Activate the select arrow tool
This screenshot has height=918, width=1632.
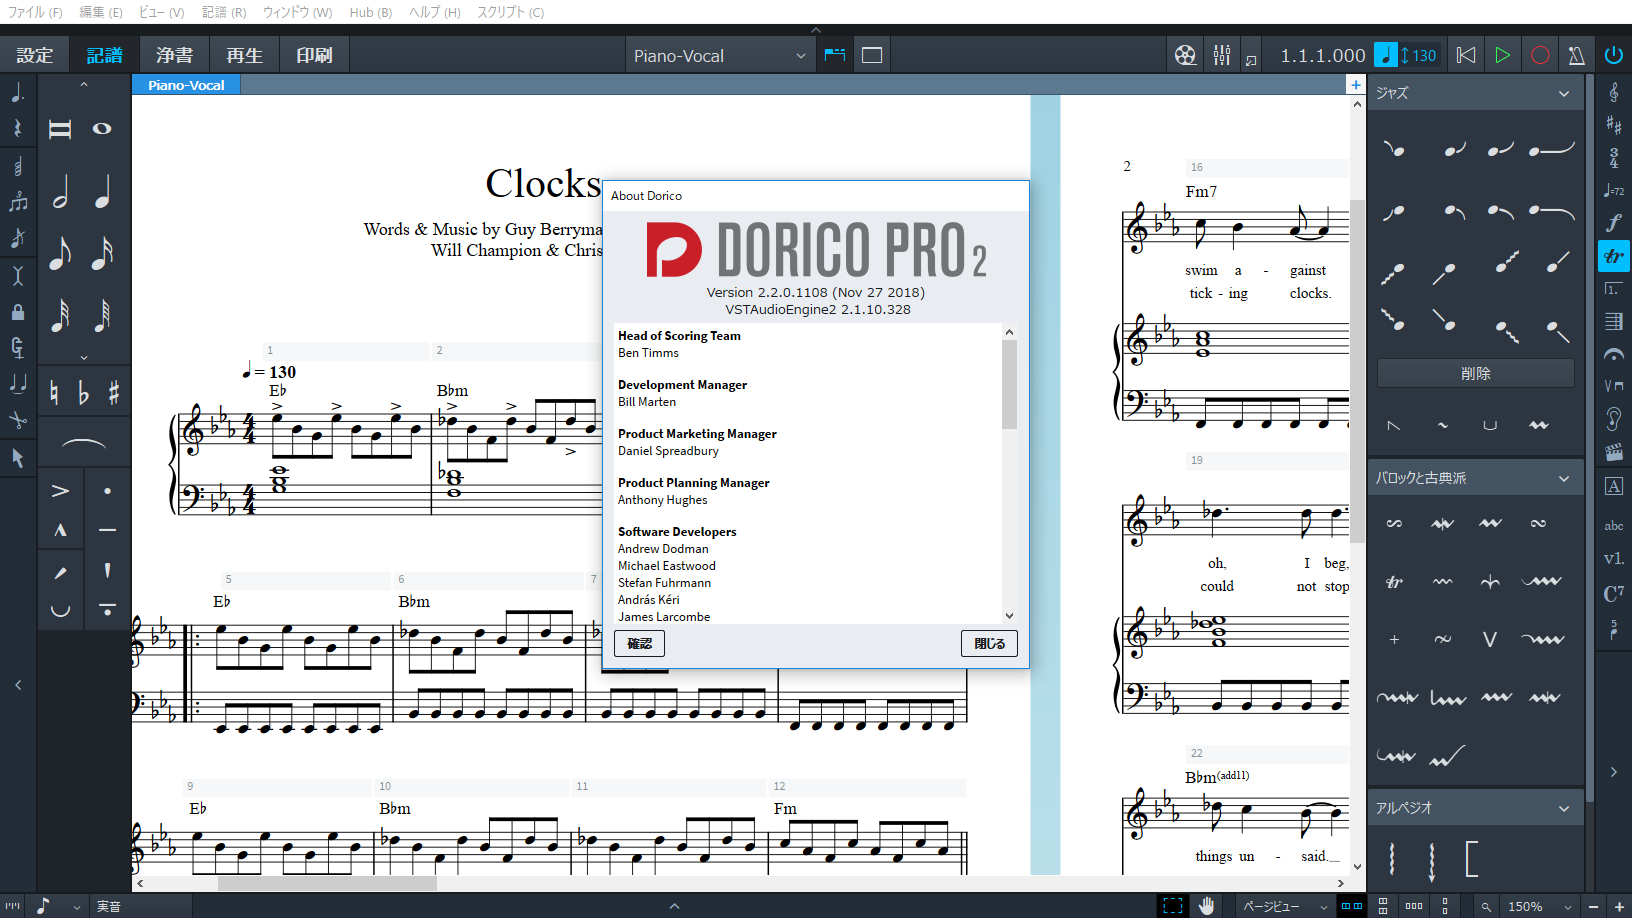(x=18, y=457)
